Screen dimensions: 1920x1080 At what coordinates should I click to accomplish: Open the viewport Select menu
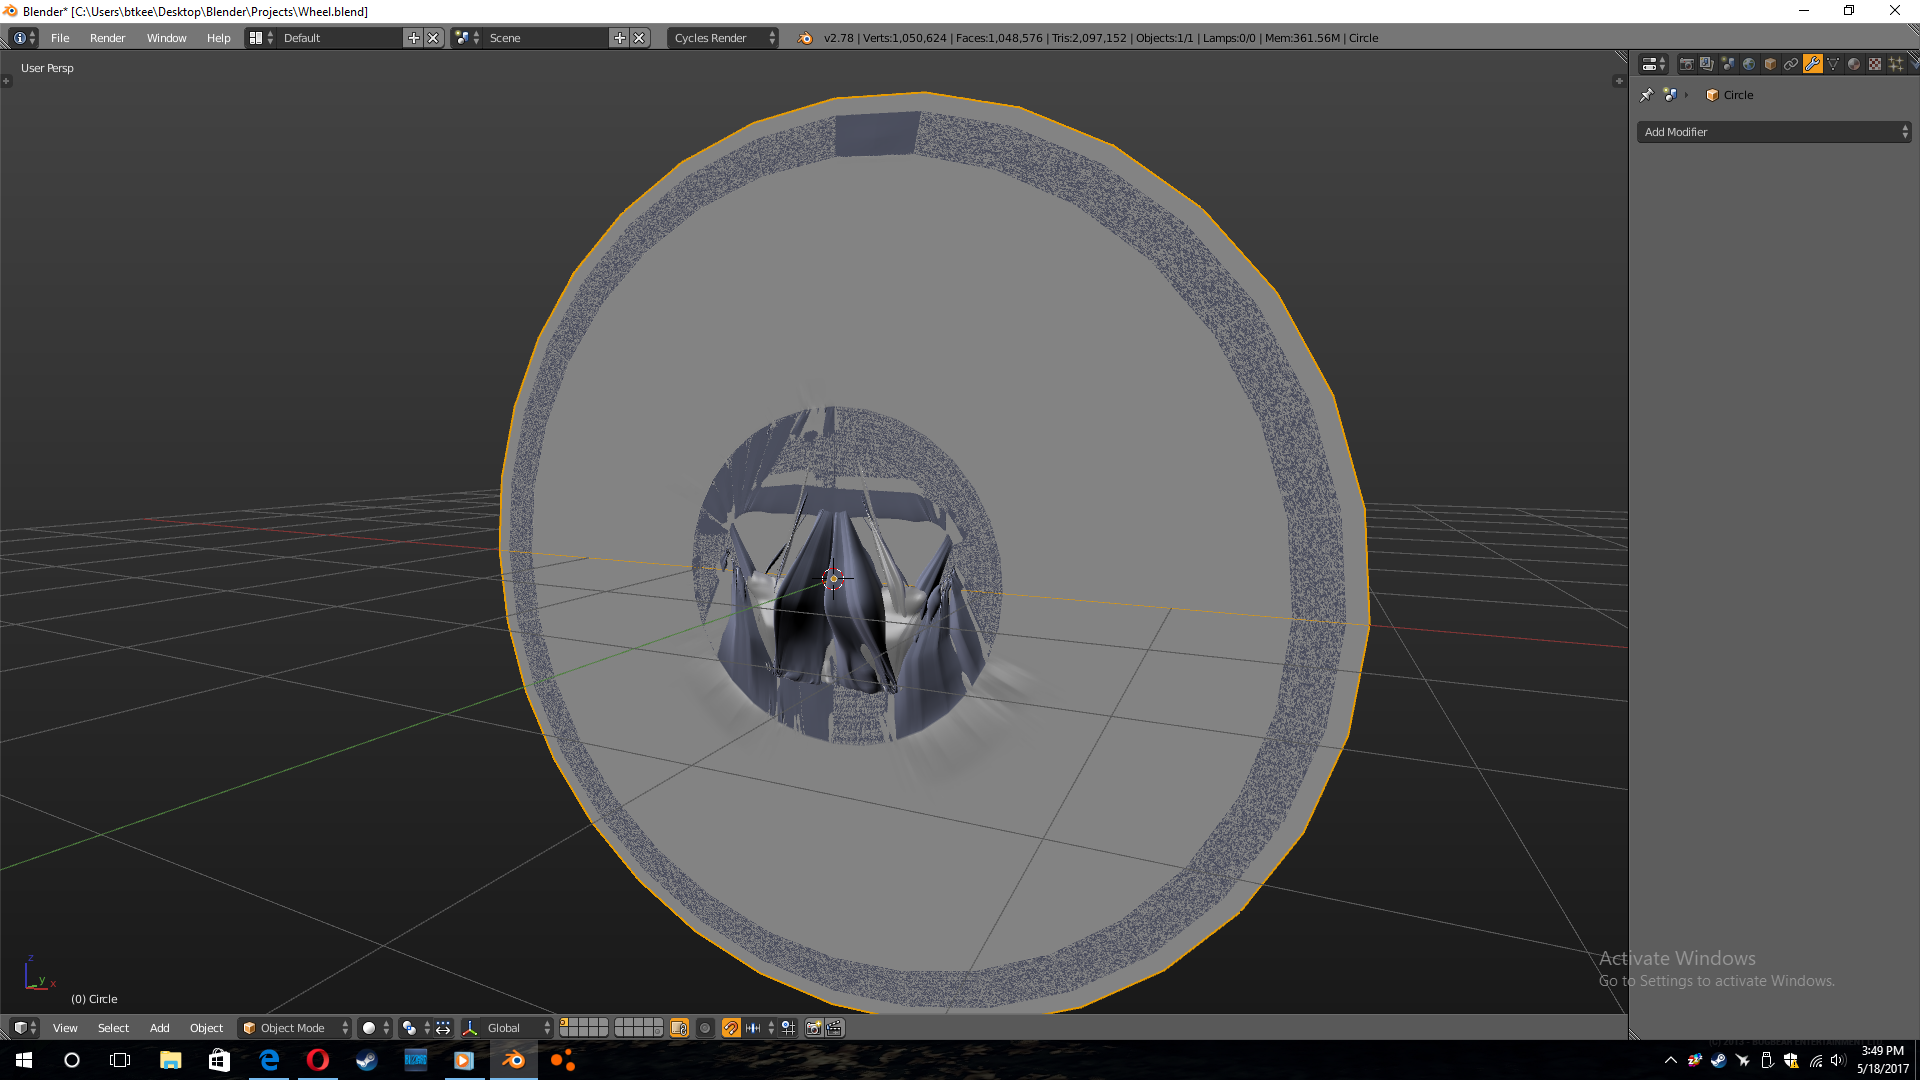pyautogui.click(x=113, y=1028)
